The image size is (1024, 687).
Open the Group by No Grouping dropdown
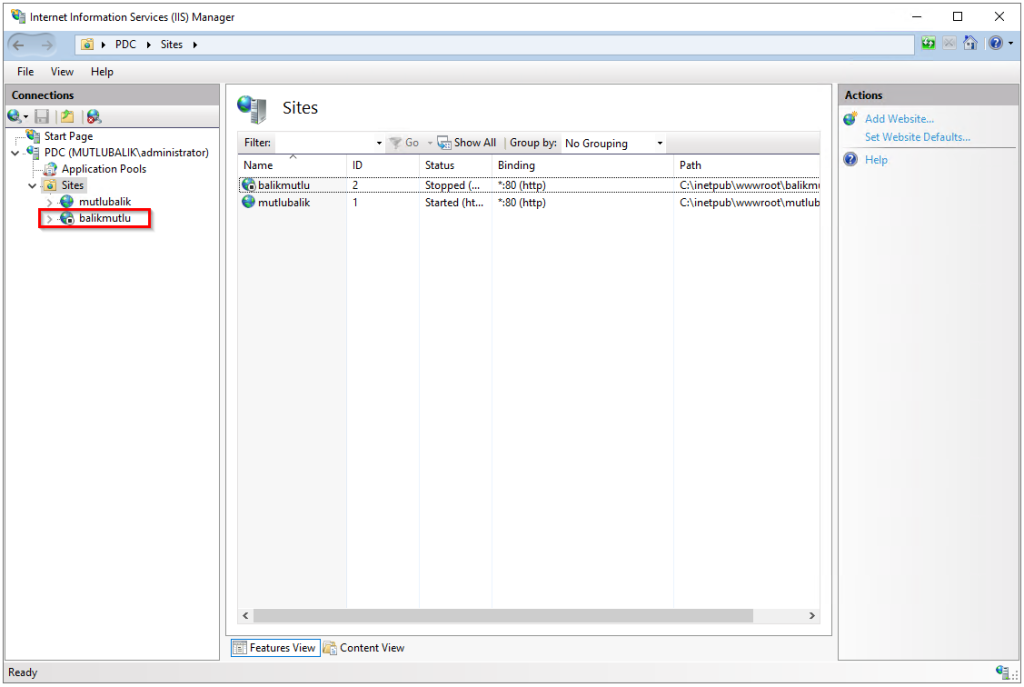click(613, 143)
